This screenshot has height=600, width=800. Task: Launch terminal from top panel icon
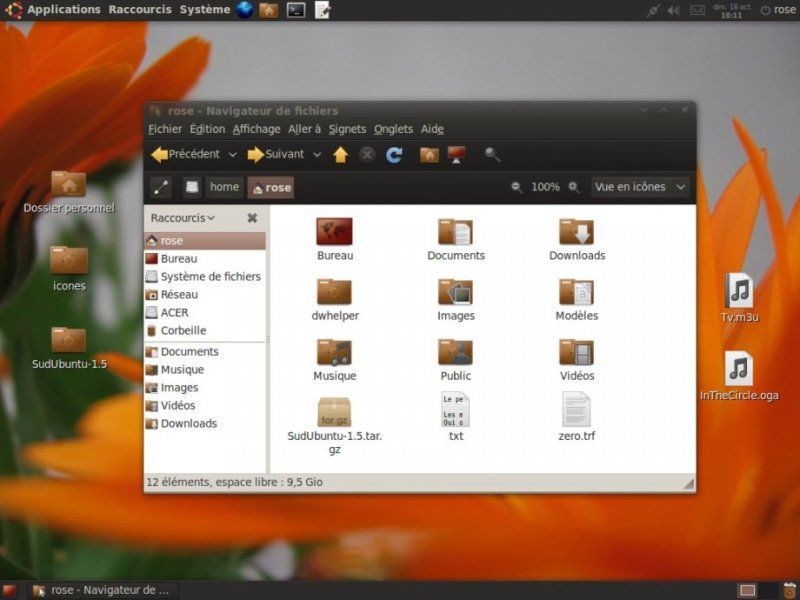[296, 10]
